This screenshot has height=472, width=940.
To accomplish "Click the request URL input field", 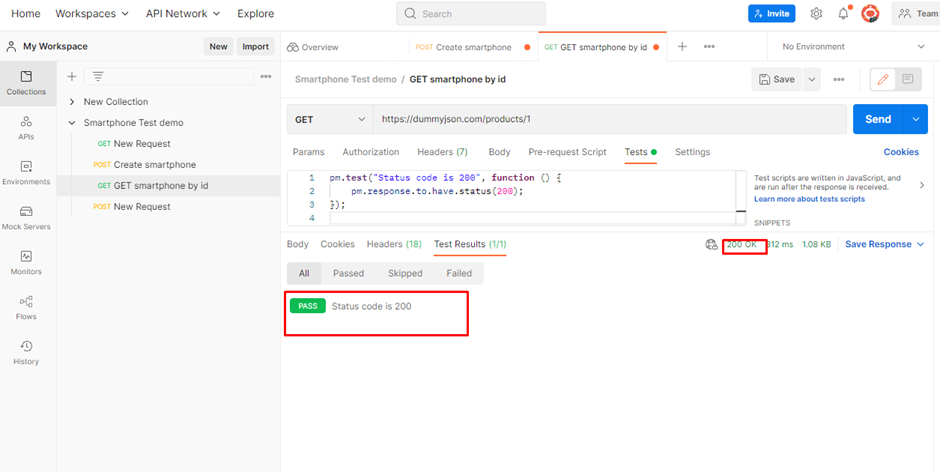I will click(x=610, y=119).
